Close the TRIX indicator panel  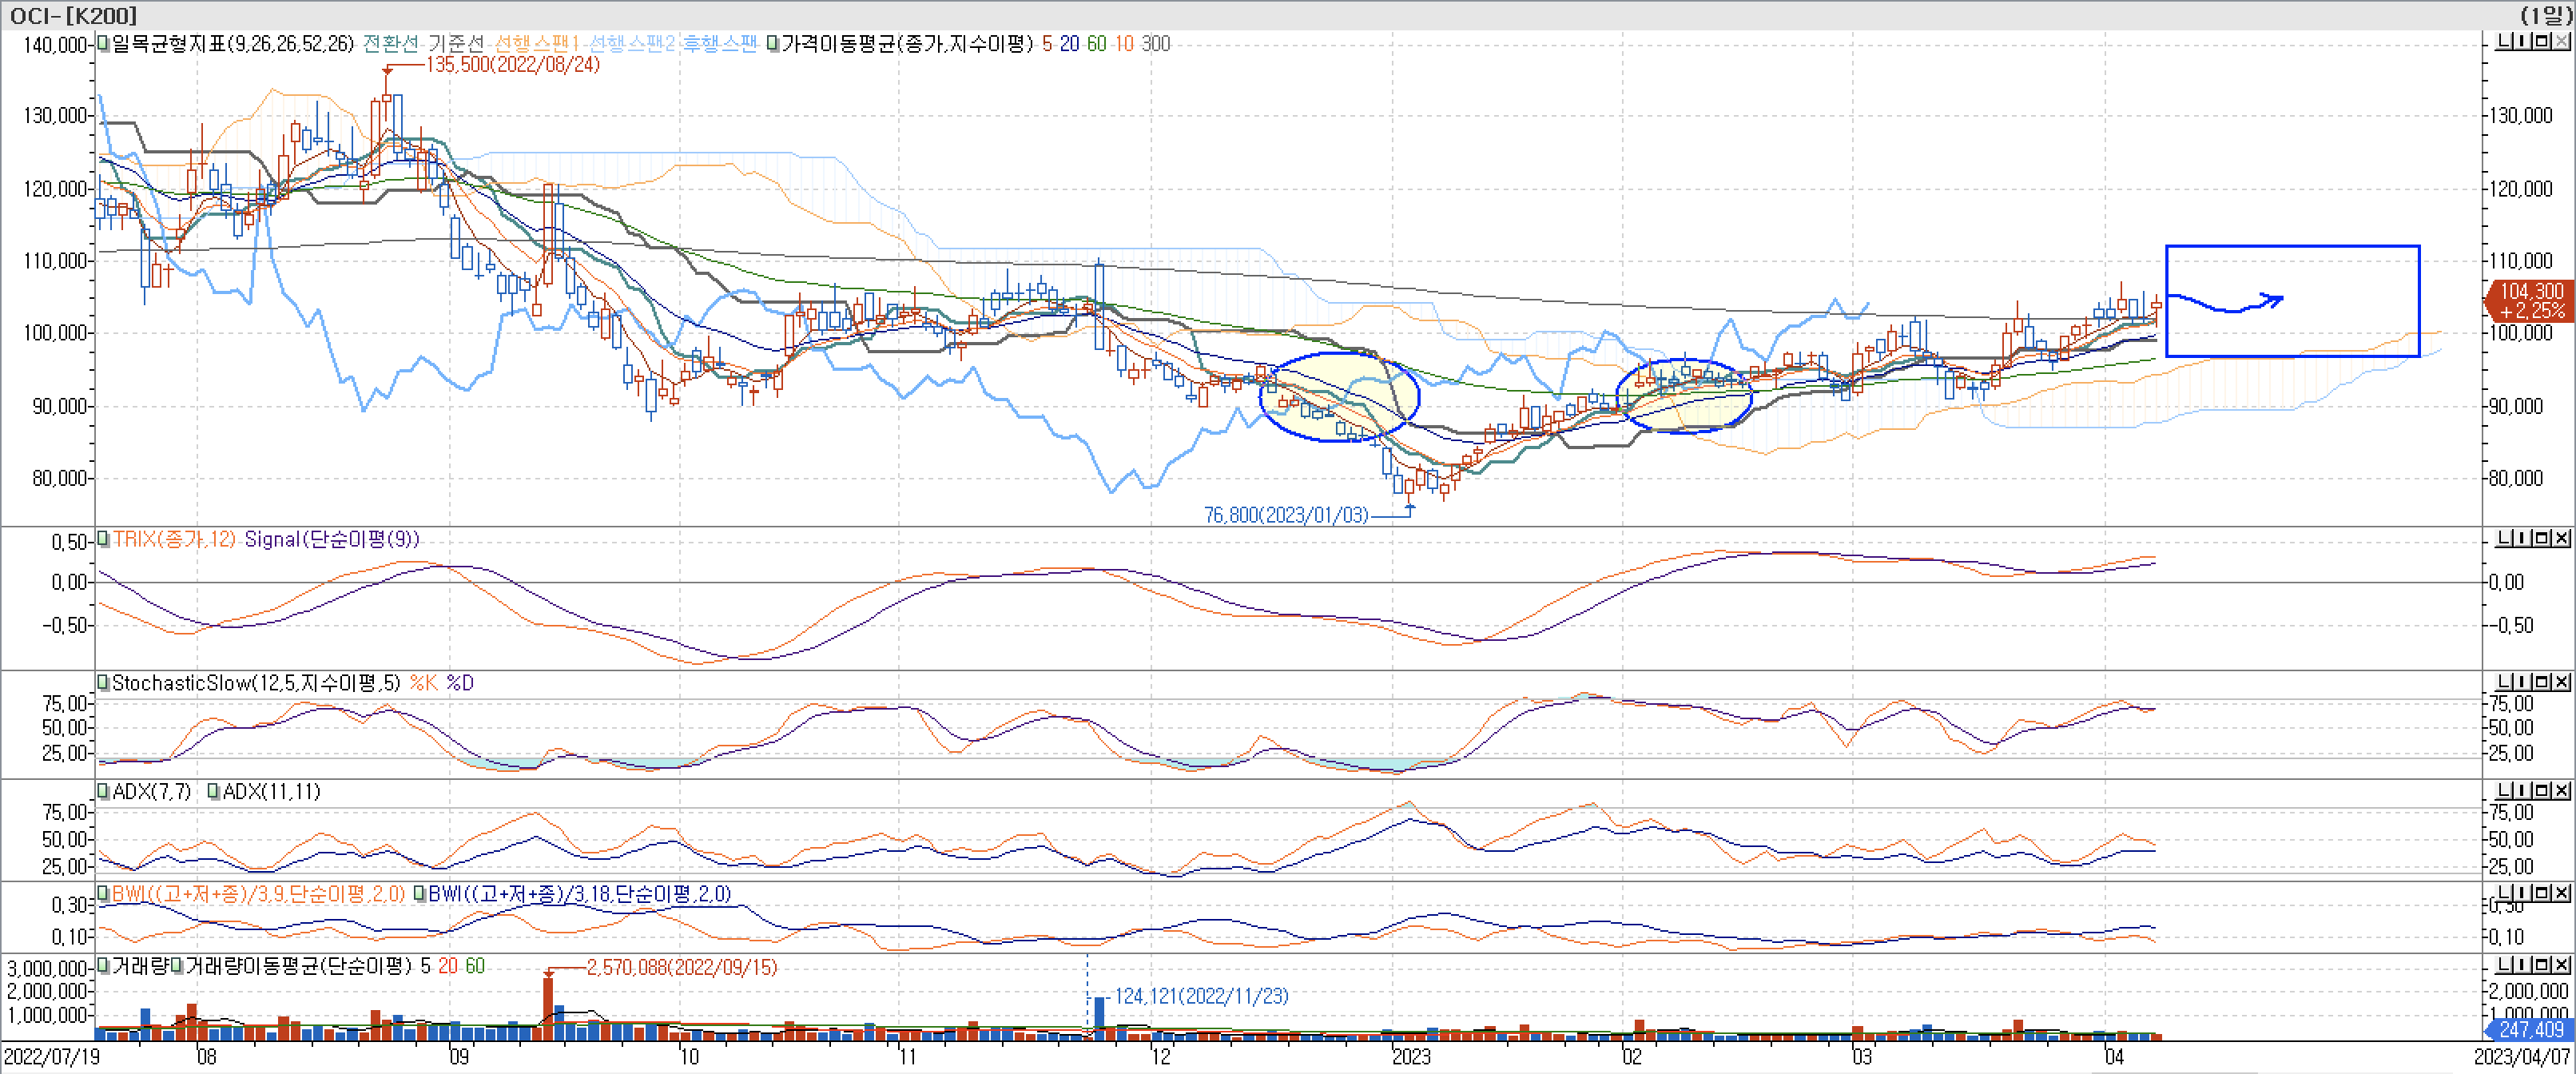2562,538
